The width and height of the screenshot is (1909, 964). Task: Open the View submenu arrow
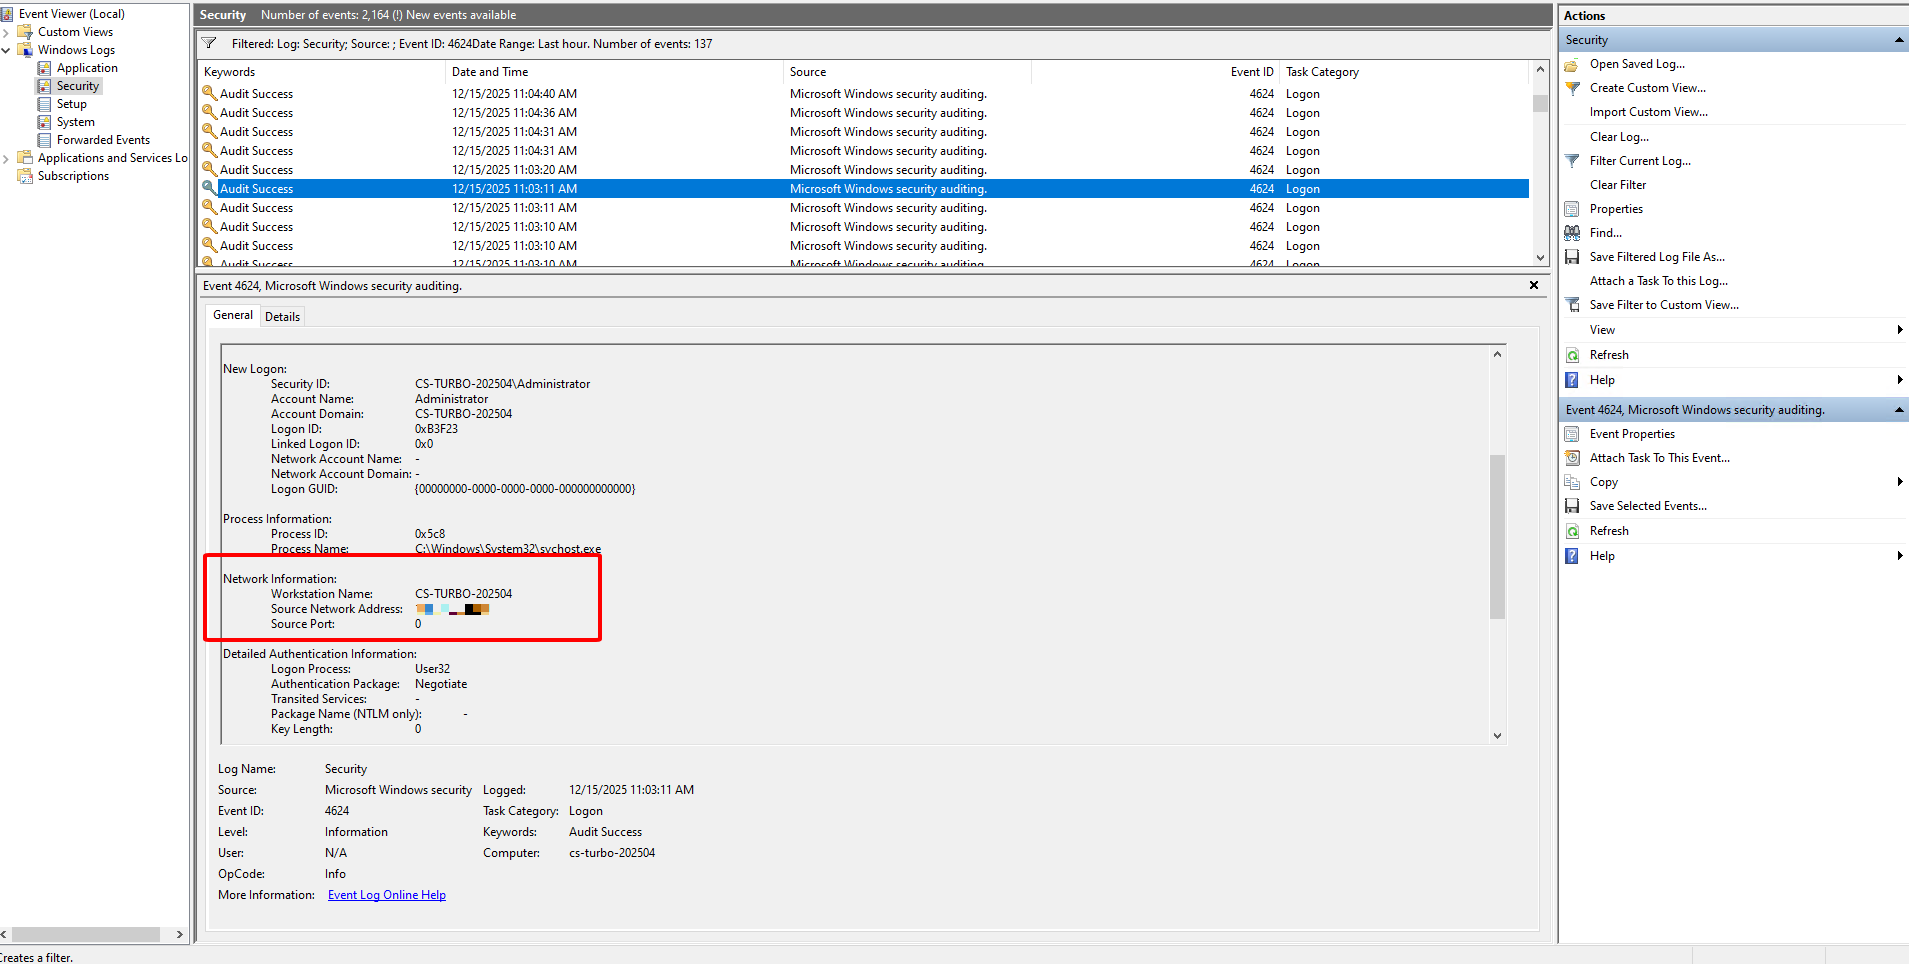click(x=1899, y=329)
